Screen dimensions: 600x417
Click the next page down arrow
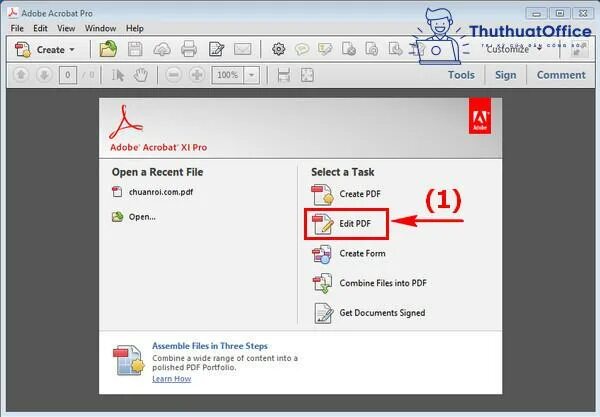[44, 75]
